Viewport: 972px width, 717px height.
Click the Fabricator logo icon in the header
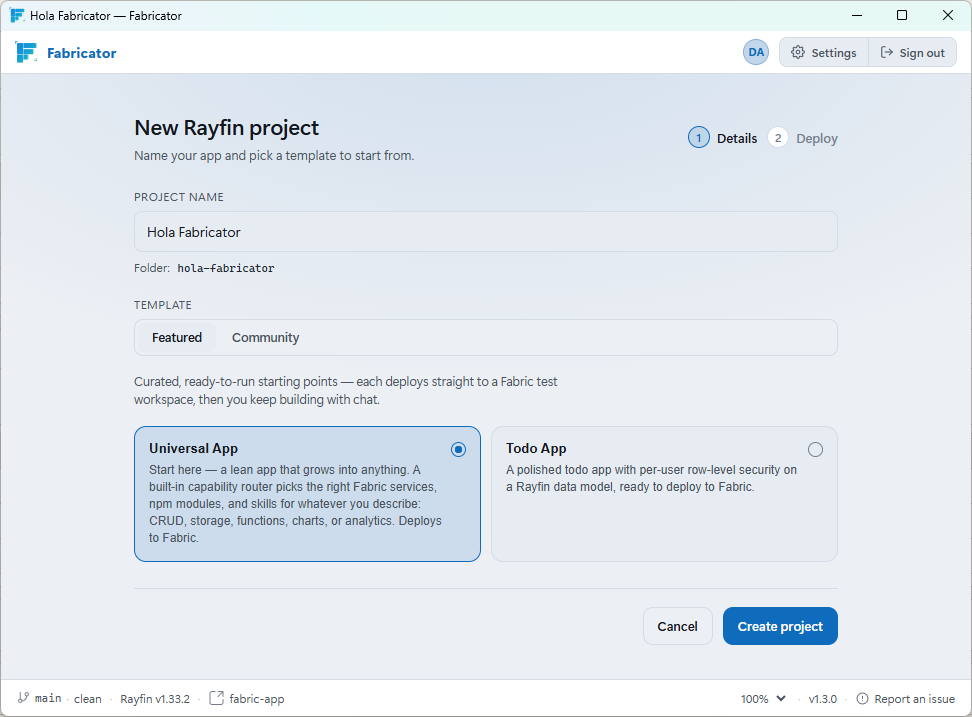(26, 53)
